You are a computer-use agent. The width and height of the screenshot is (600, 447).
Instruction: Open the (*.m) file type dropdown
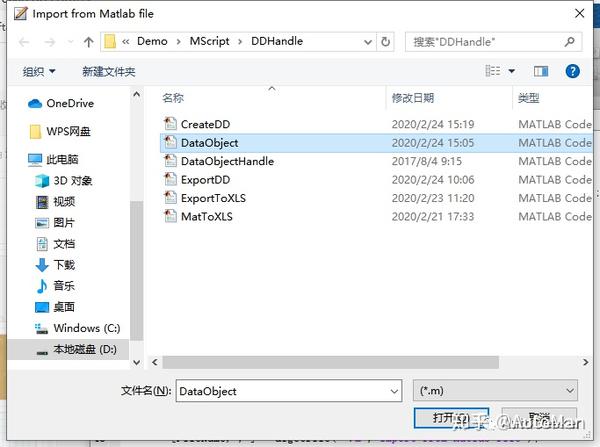[495, 390]
